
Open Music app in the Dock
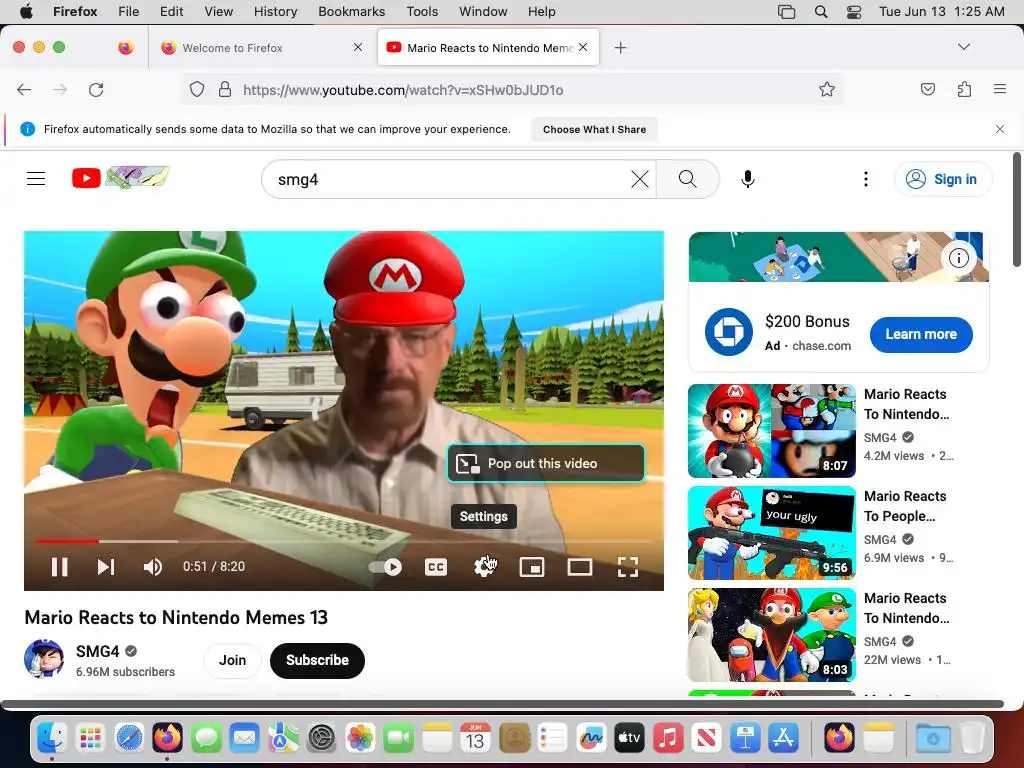coord(667,739)
